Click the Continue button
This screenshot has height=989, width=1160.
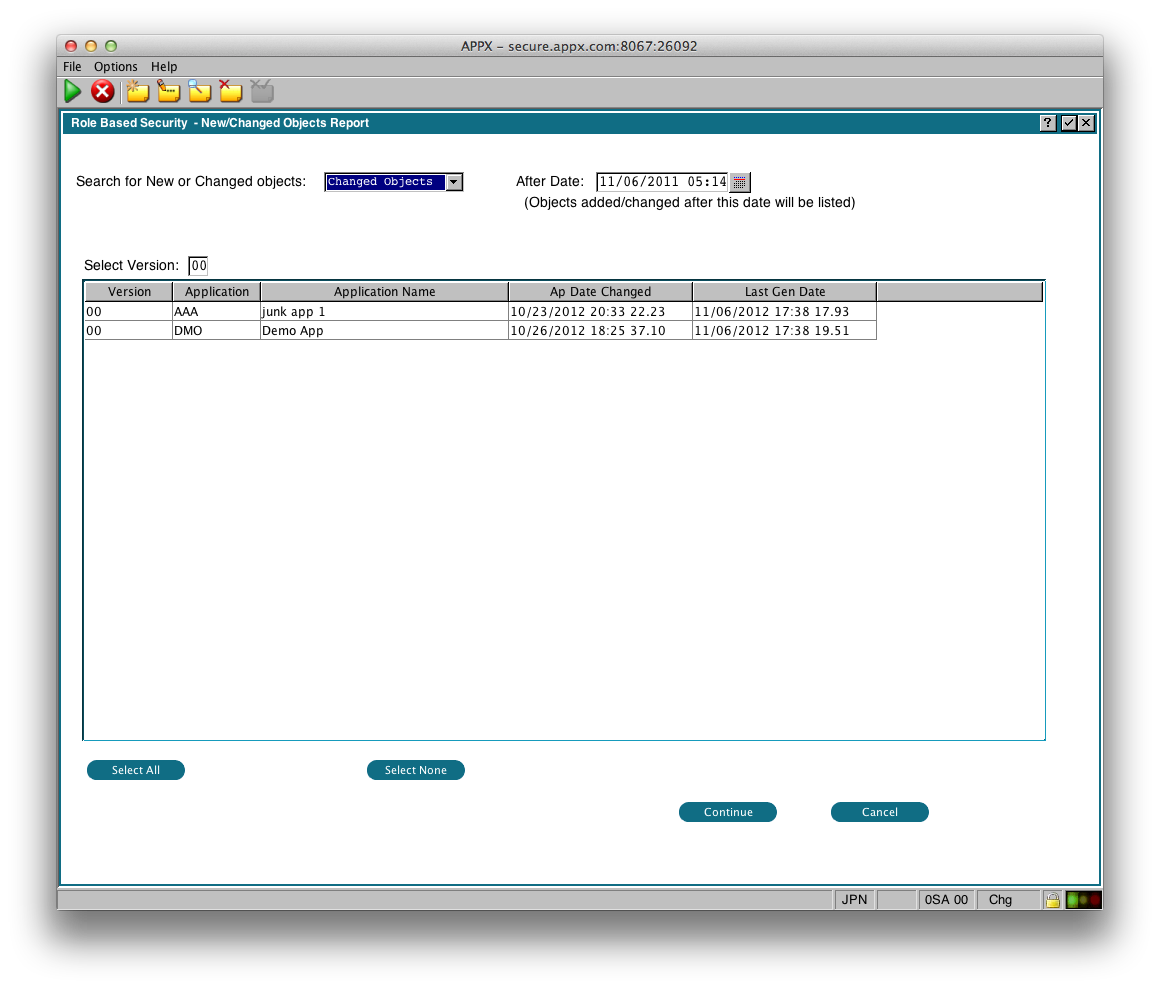(x=727, y=812)
